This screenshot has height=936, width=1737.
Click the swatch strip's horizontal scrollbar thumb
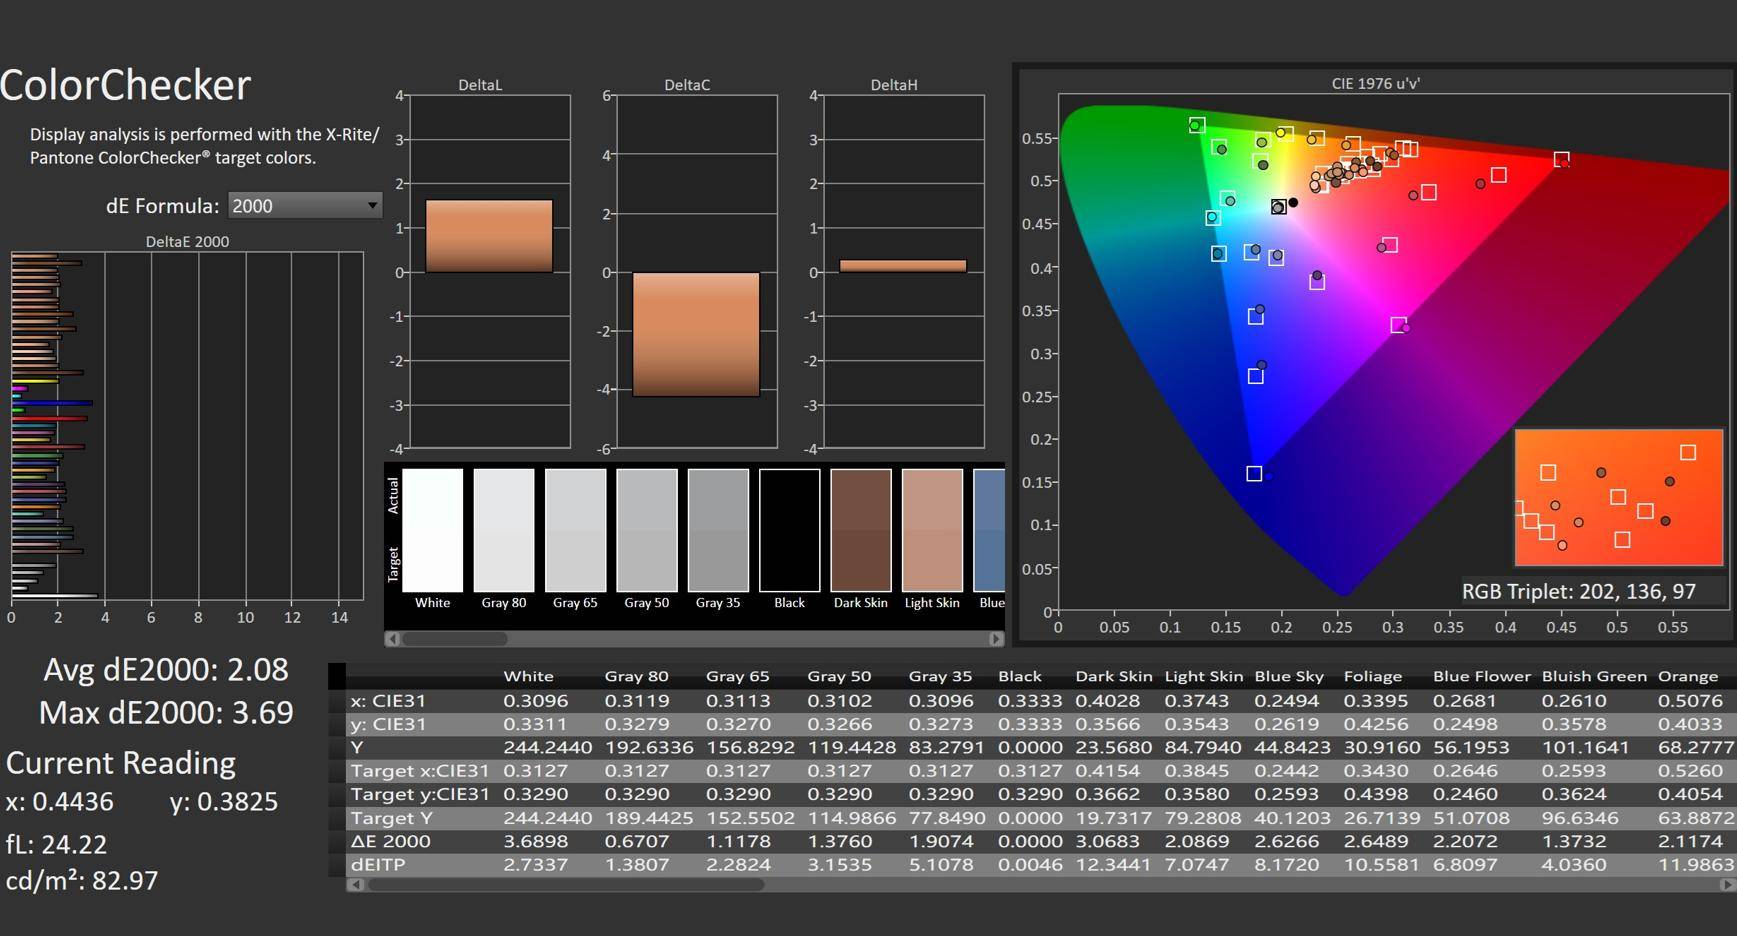click(x=455, y=639)
